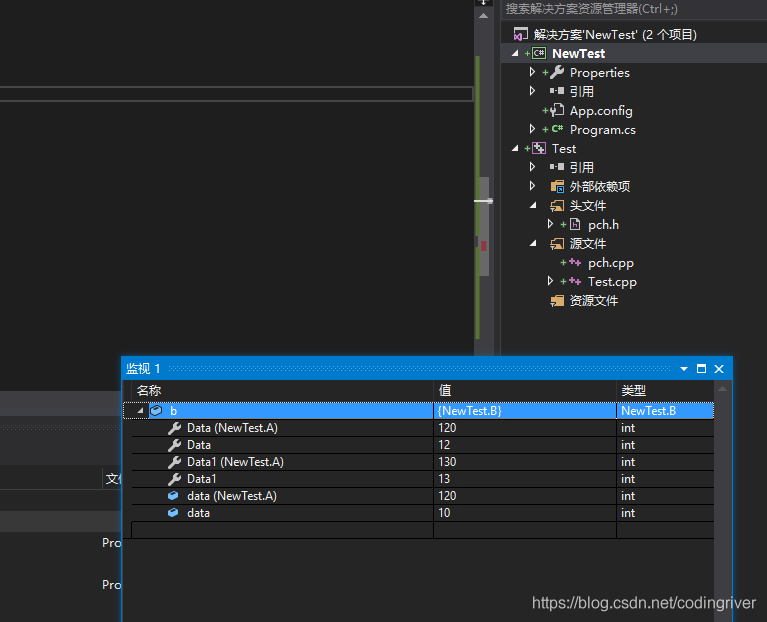This screenshot has height=622, width=767.
Task: Expand the 外部依赖项 node
Action: tap(532, 186)
